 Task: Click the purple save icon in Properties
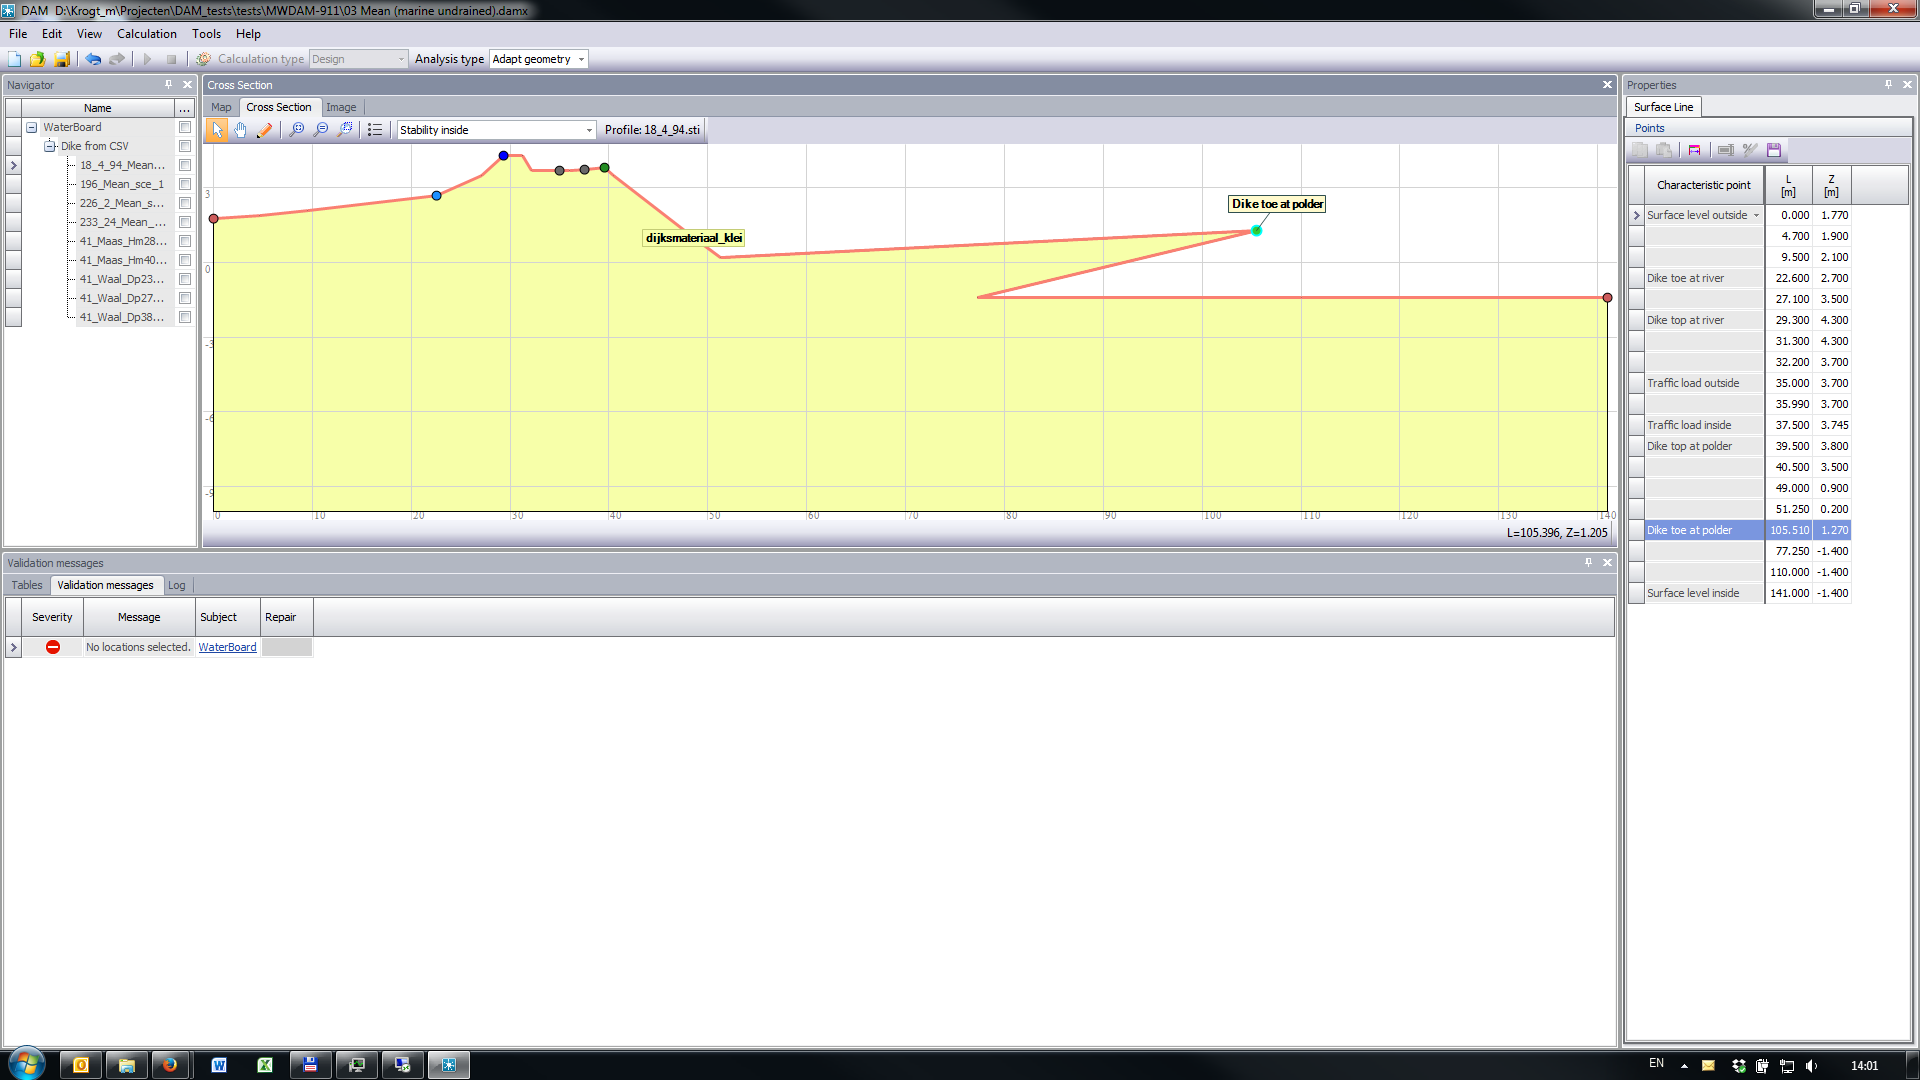click(x=1774, y=150)
